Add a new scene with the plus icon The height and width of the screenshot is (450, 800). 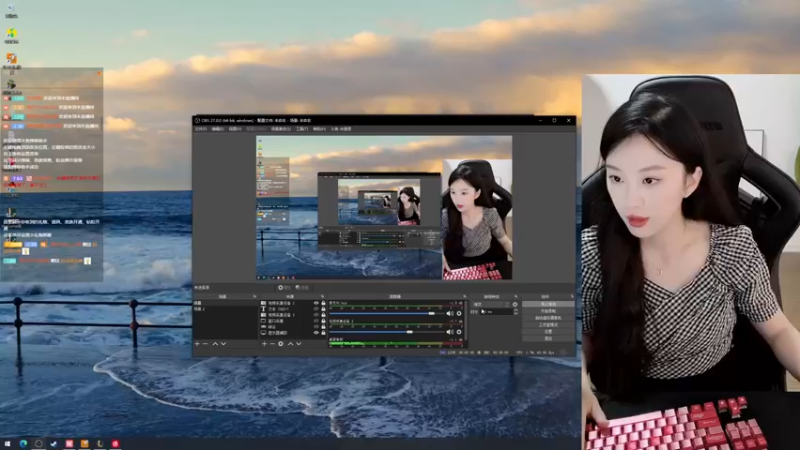(197, 344)
